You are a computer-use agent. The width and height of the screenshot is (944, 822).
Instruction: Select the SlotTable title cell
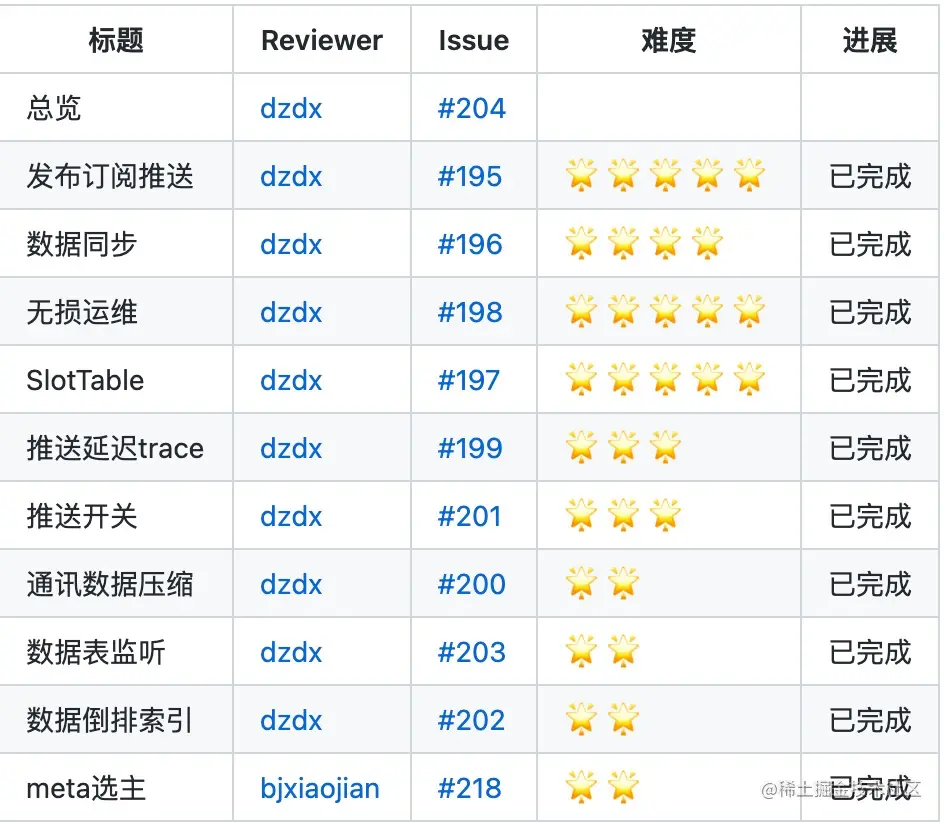[x=116, y=381]
